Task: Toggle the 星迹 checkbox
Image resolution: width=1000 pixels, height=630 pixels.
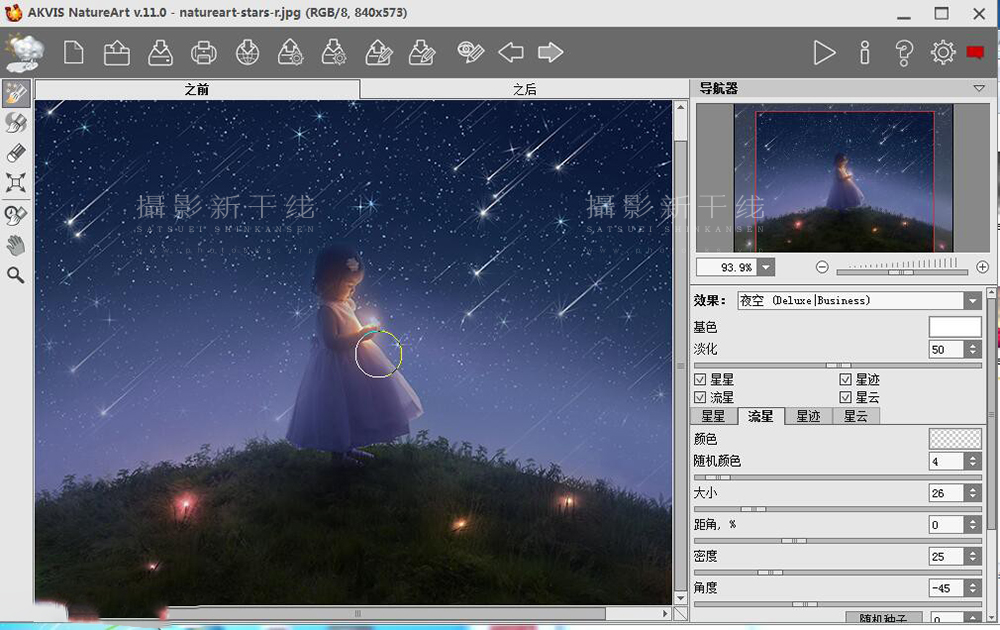Action: pos(846,379)
